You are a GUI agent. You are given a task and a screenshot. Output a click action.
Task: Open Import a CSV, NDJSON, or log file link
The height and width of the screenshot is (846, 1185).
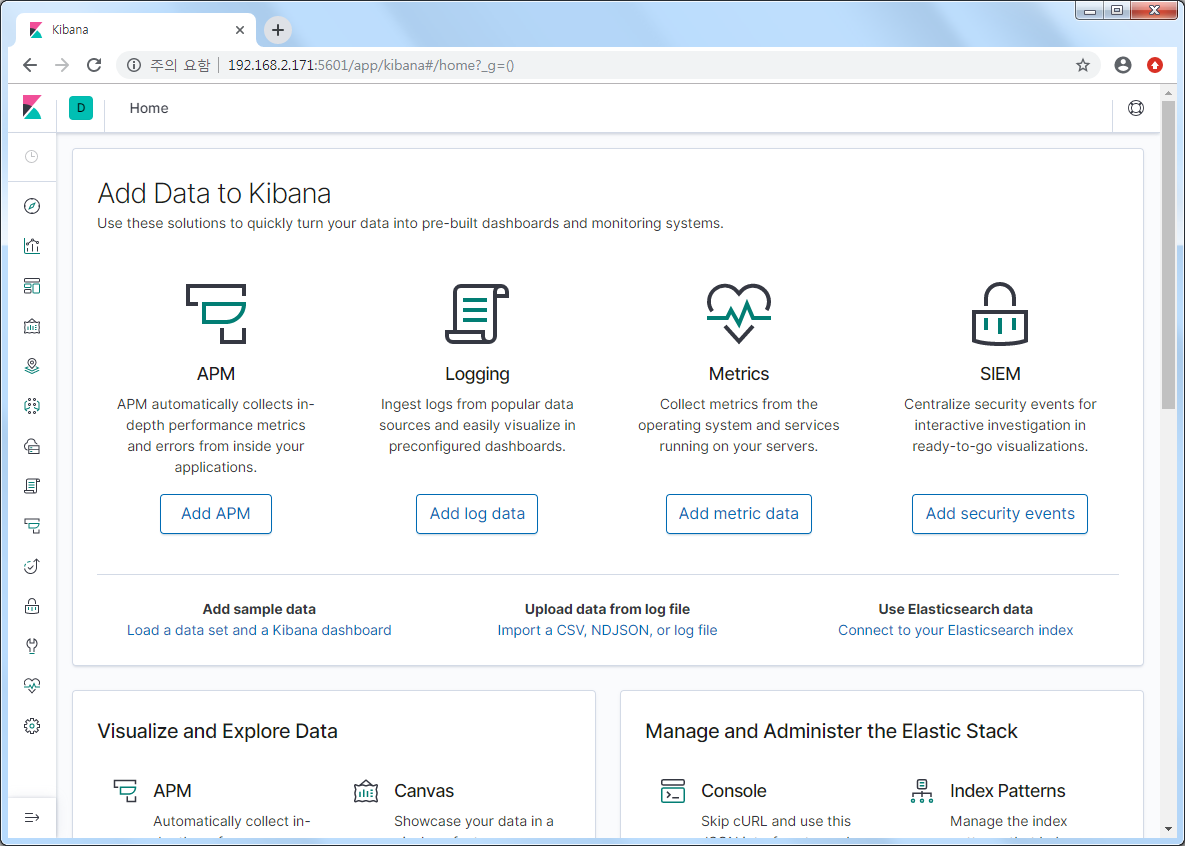608,630
